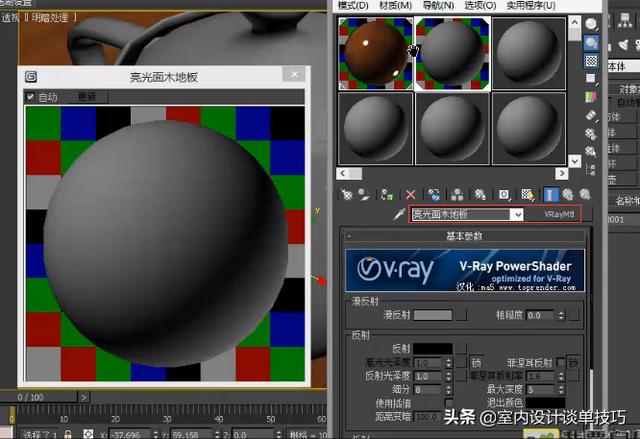Open the 实用程序(U) menu
The width and height of the screenshot is (640, 439).
531,6
